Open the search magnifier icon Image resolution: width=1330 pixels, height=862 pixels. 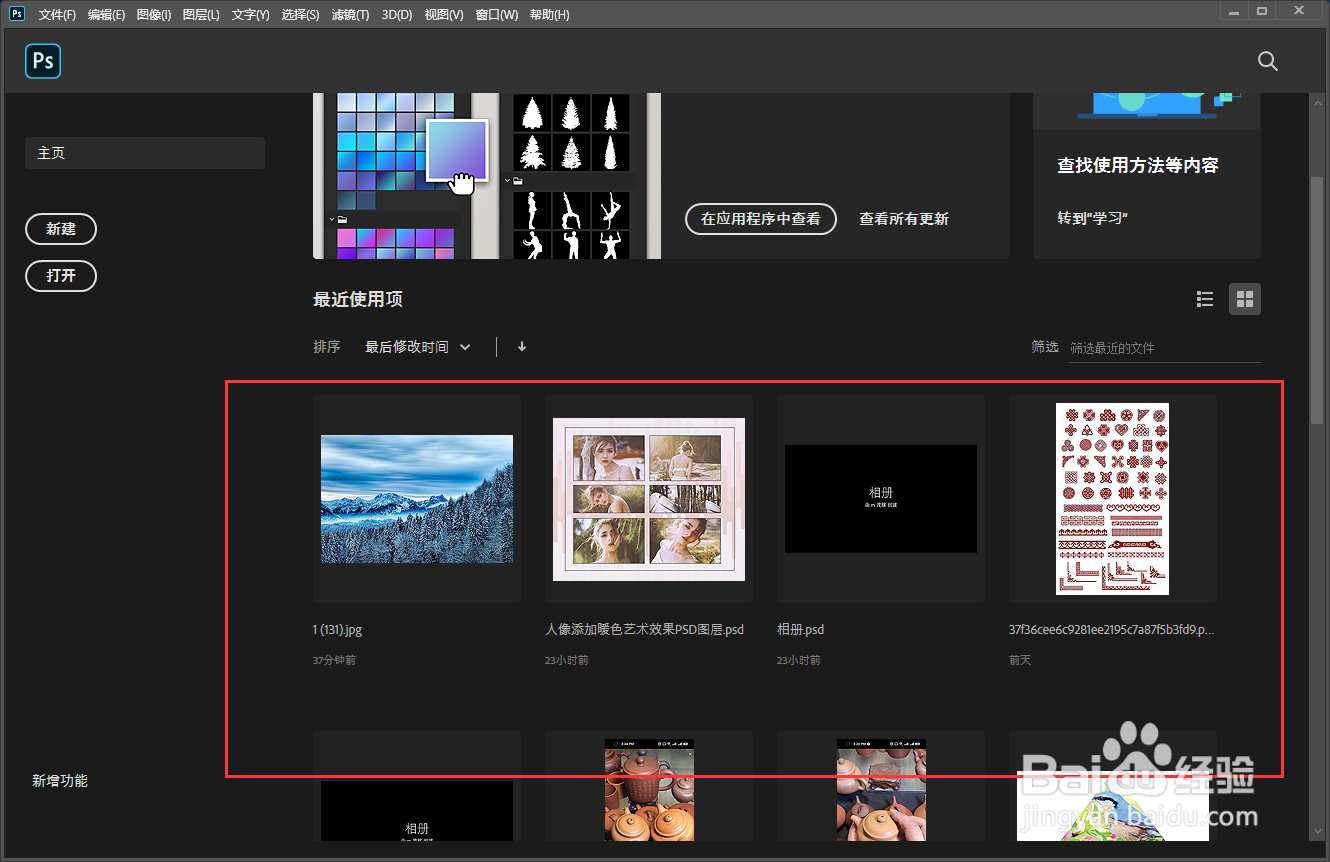pos(1268,61)
